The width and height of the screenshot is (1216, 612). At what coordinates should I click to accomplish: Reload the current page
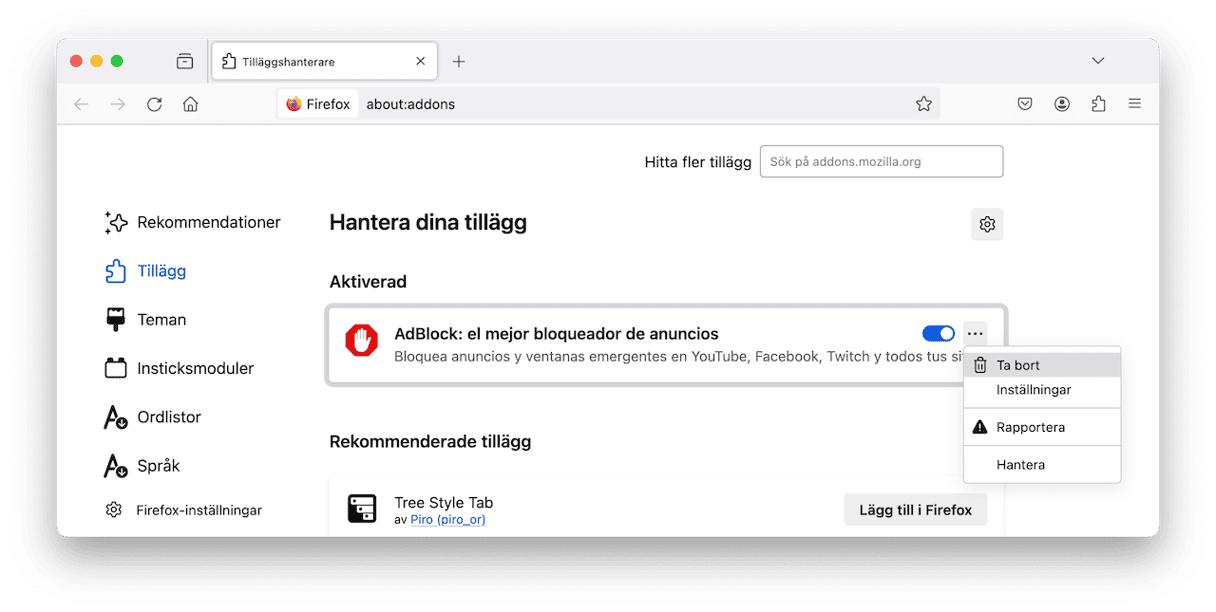[154, 104]
